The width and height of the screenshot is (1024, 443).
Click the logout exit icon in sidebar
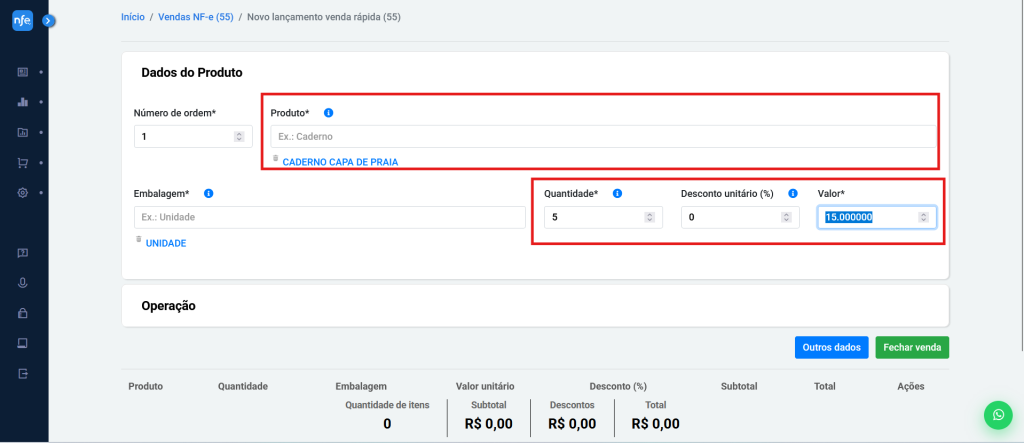click(23, 373)
